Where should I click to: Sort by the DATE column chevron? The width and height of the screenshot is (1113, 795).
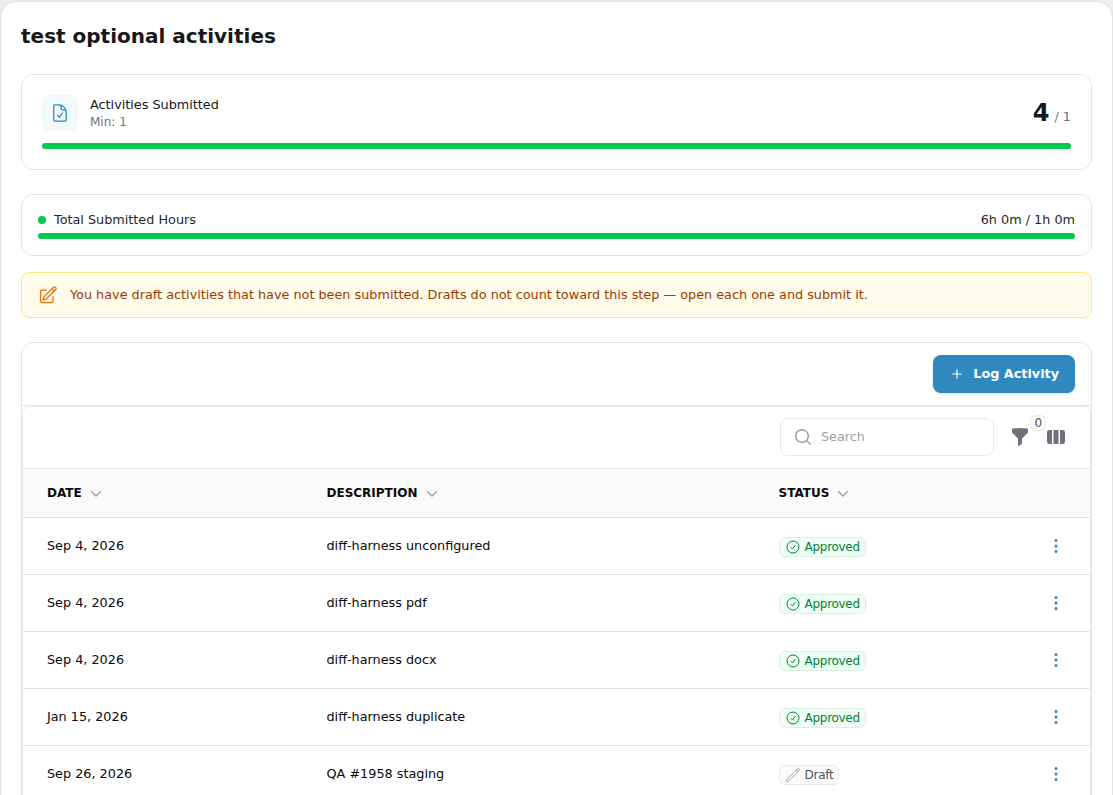tap(96, 493)
